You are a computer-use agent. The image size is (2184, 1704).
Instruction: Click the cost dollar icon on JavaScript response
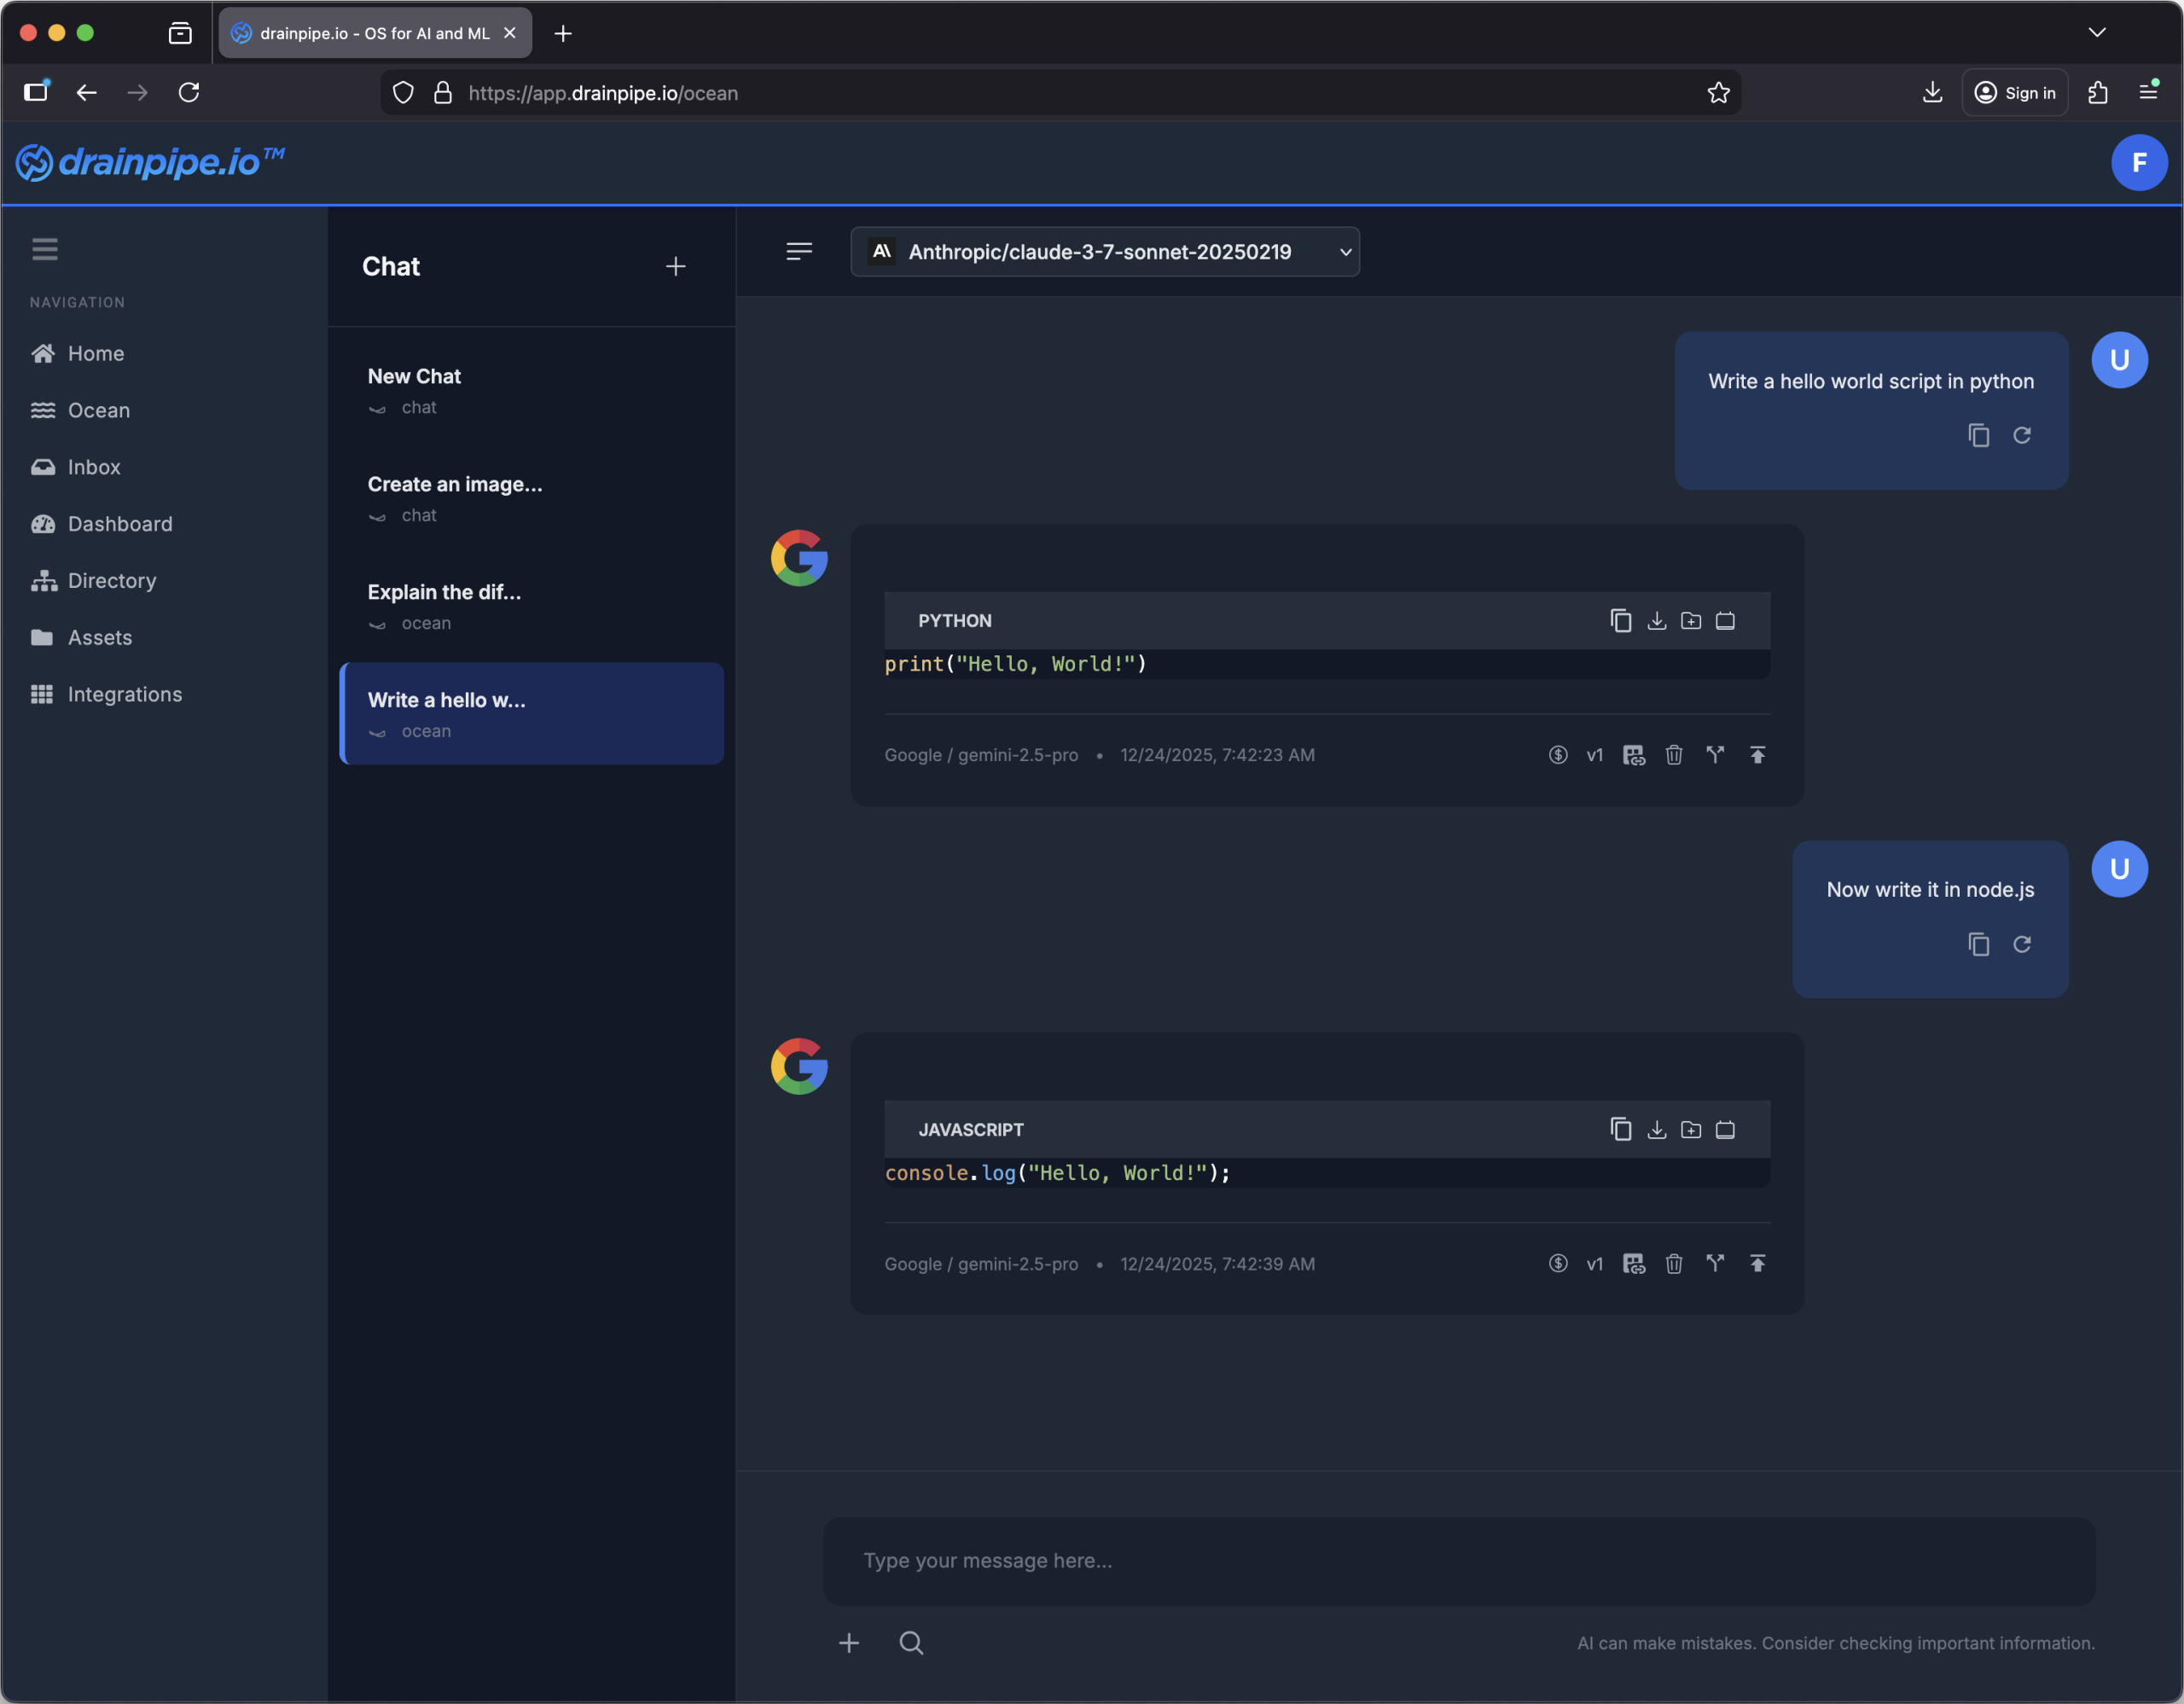1557,1264
